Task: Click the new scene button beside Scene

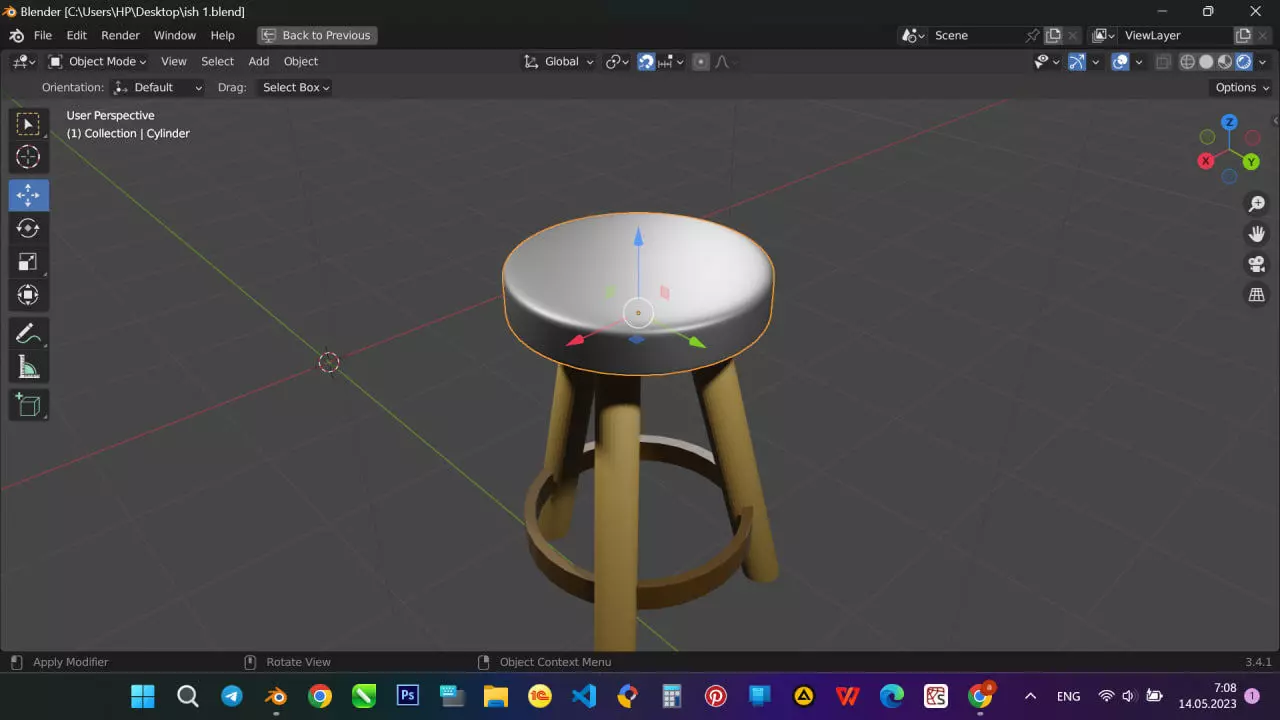Action: (x=1053, y=35)
